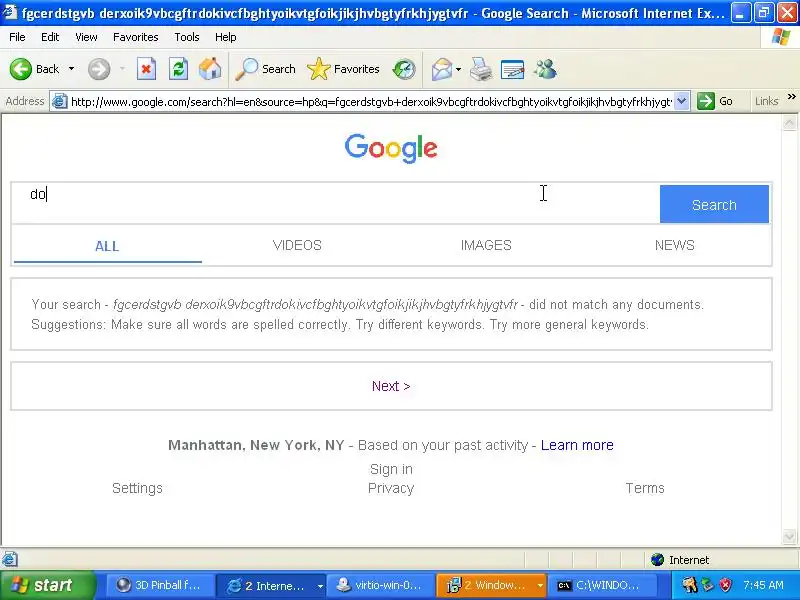Expand the Internet Explorer taskbar group arrow
The height and width of the screenshot is (600, 800).
(x=320, y=586)
